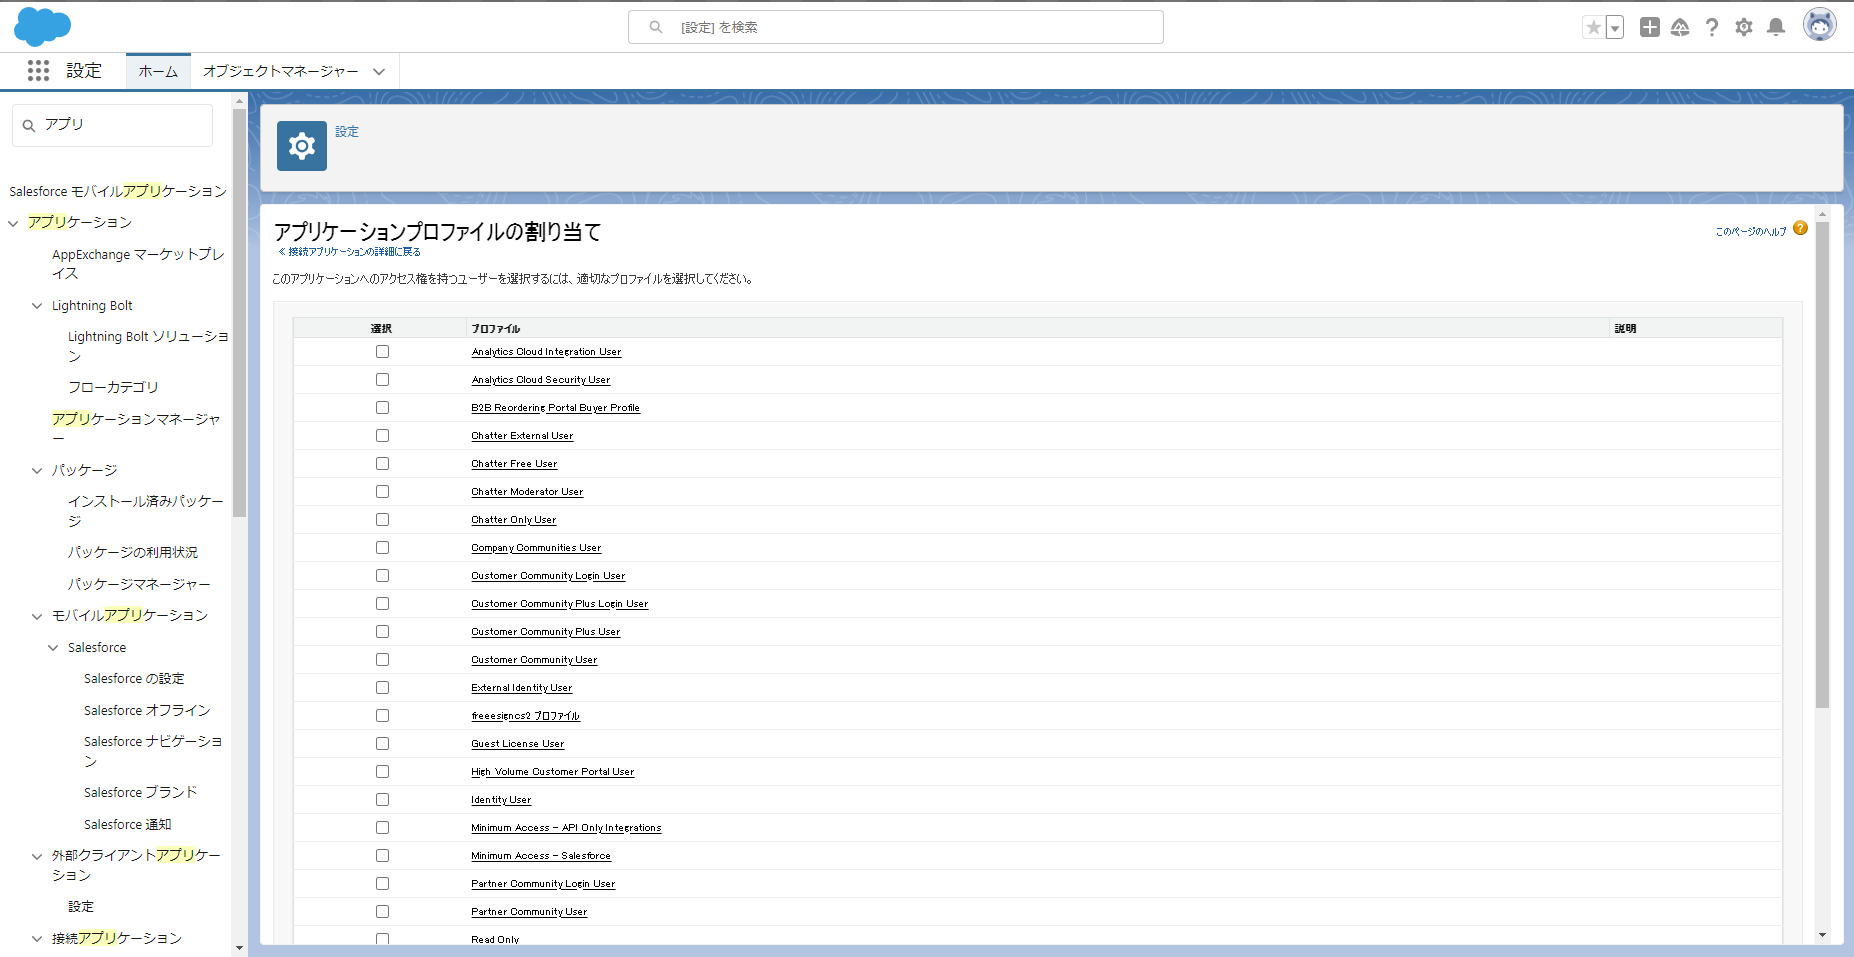Check the Minimum Access - Salesforce checkbox

tap(382, 856)
